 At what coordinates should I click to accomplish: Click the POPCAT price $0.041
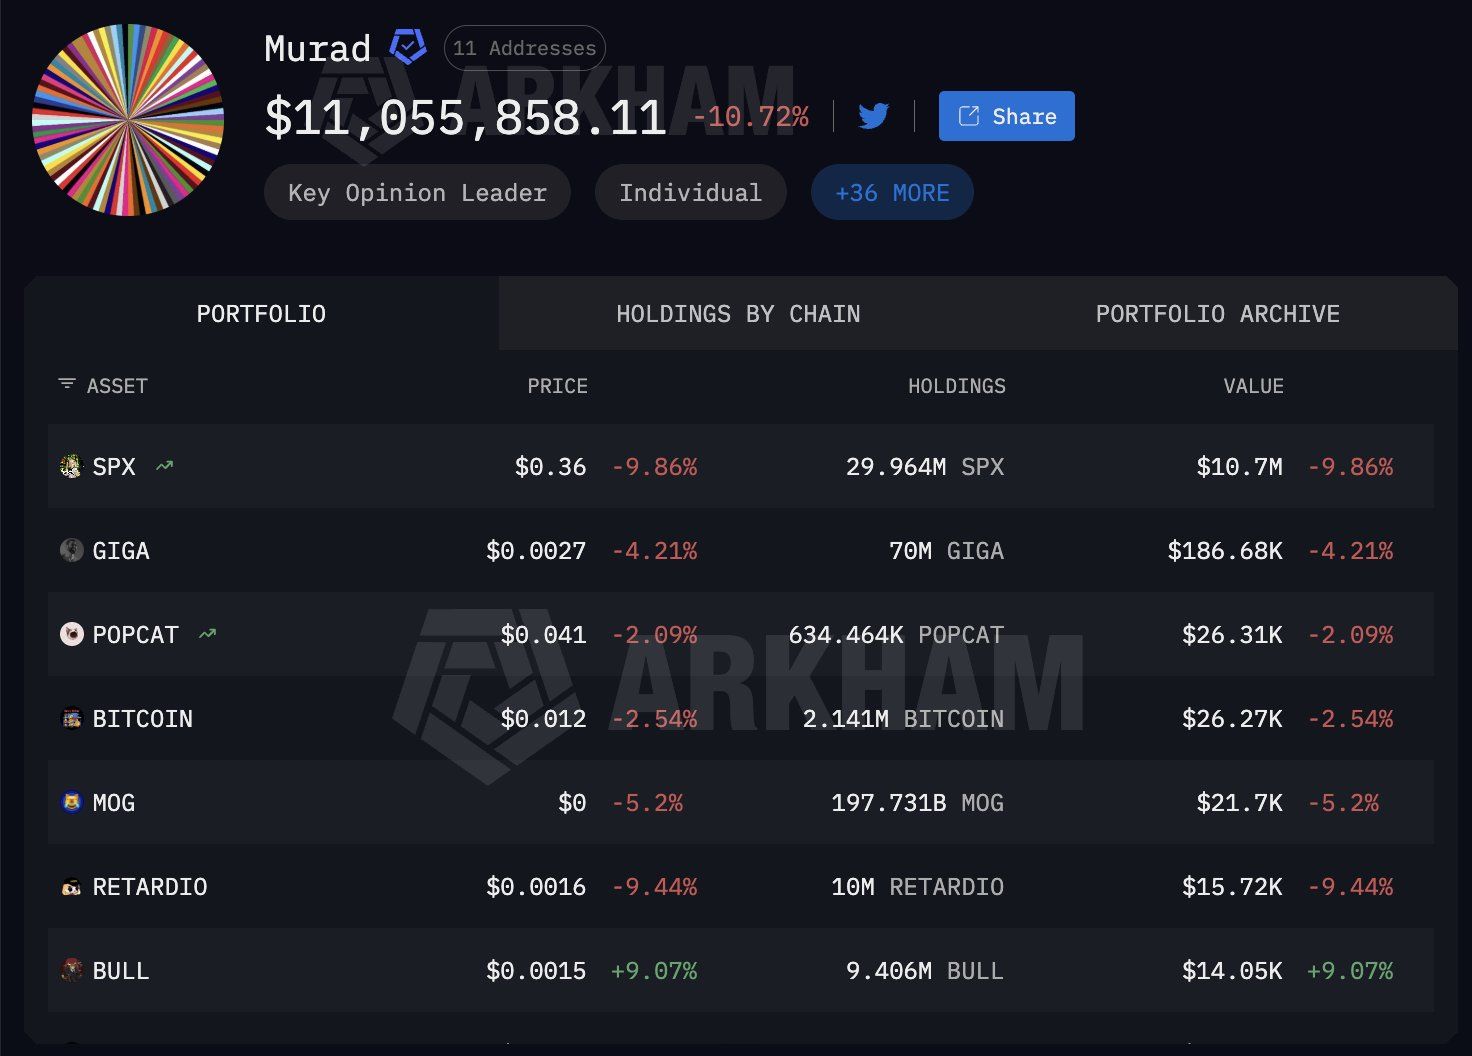(x=543, y=634)
